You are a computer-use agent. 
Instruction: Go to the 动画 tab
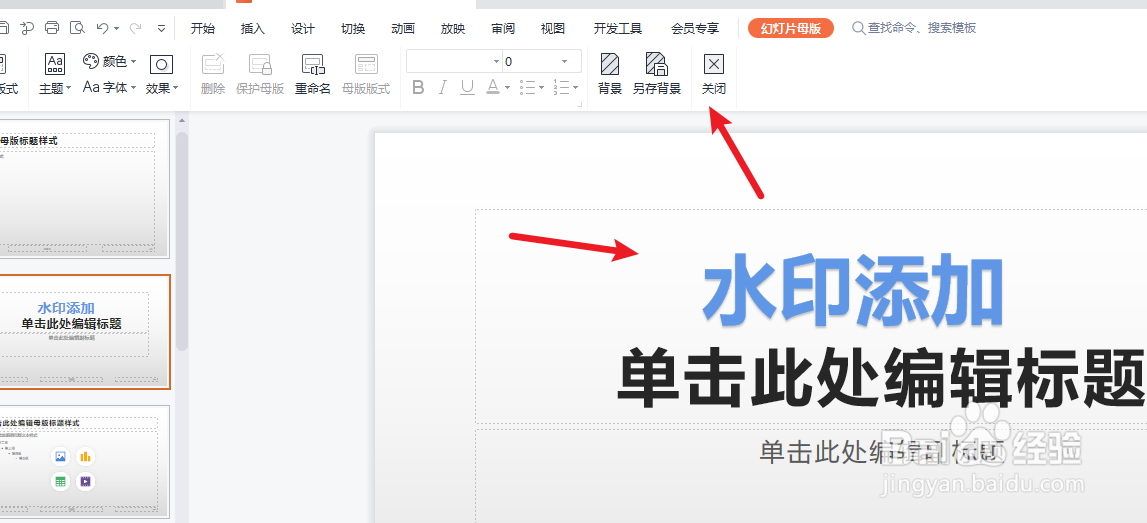(403, 29)
